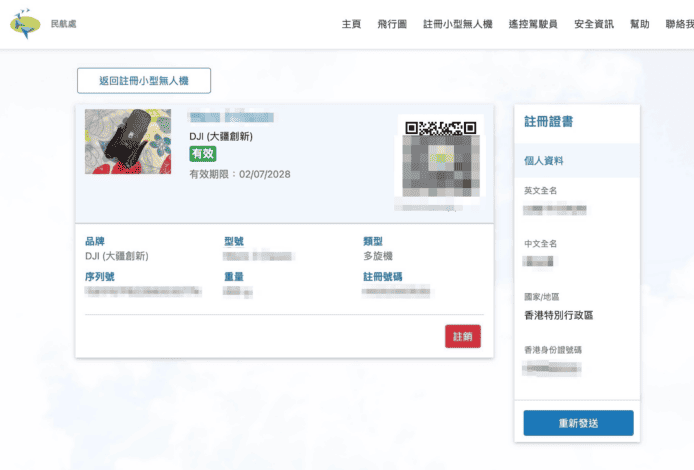The height and width of the screenshot is (470, 694).
Task: Click the QR code image
Action: click(x=440, y=157)
